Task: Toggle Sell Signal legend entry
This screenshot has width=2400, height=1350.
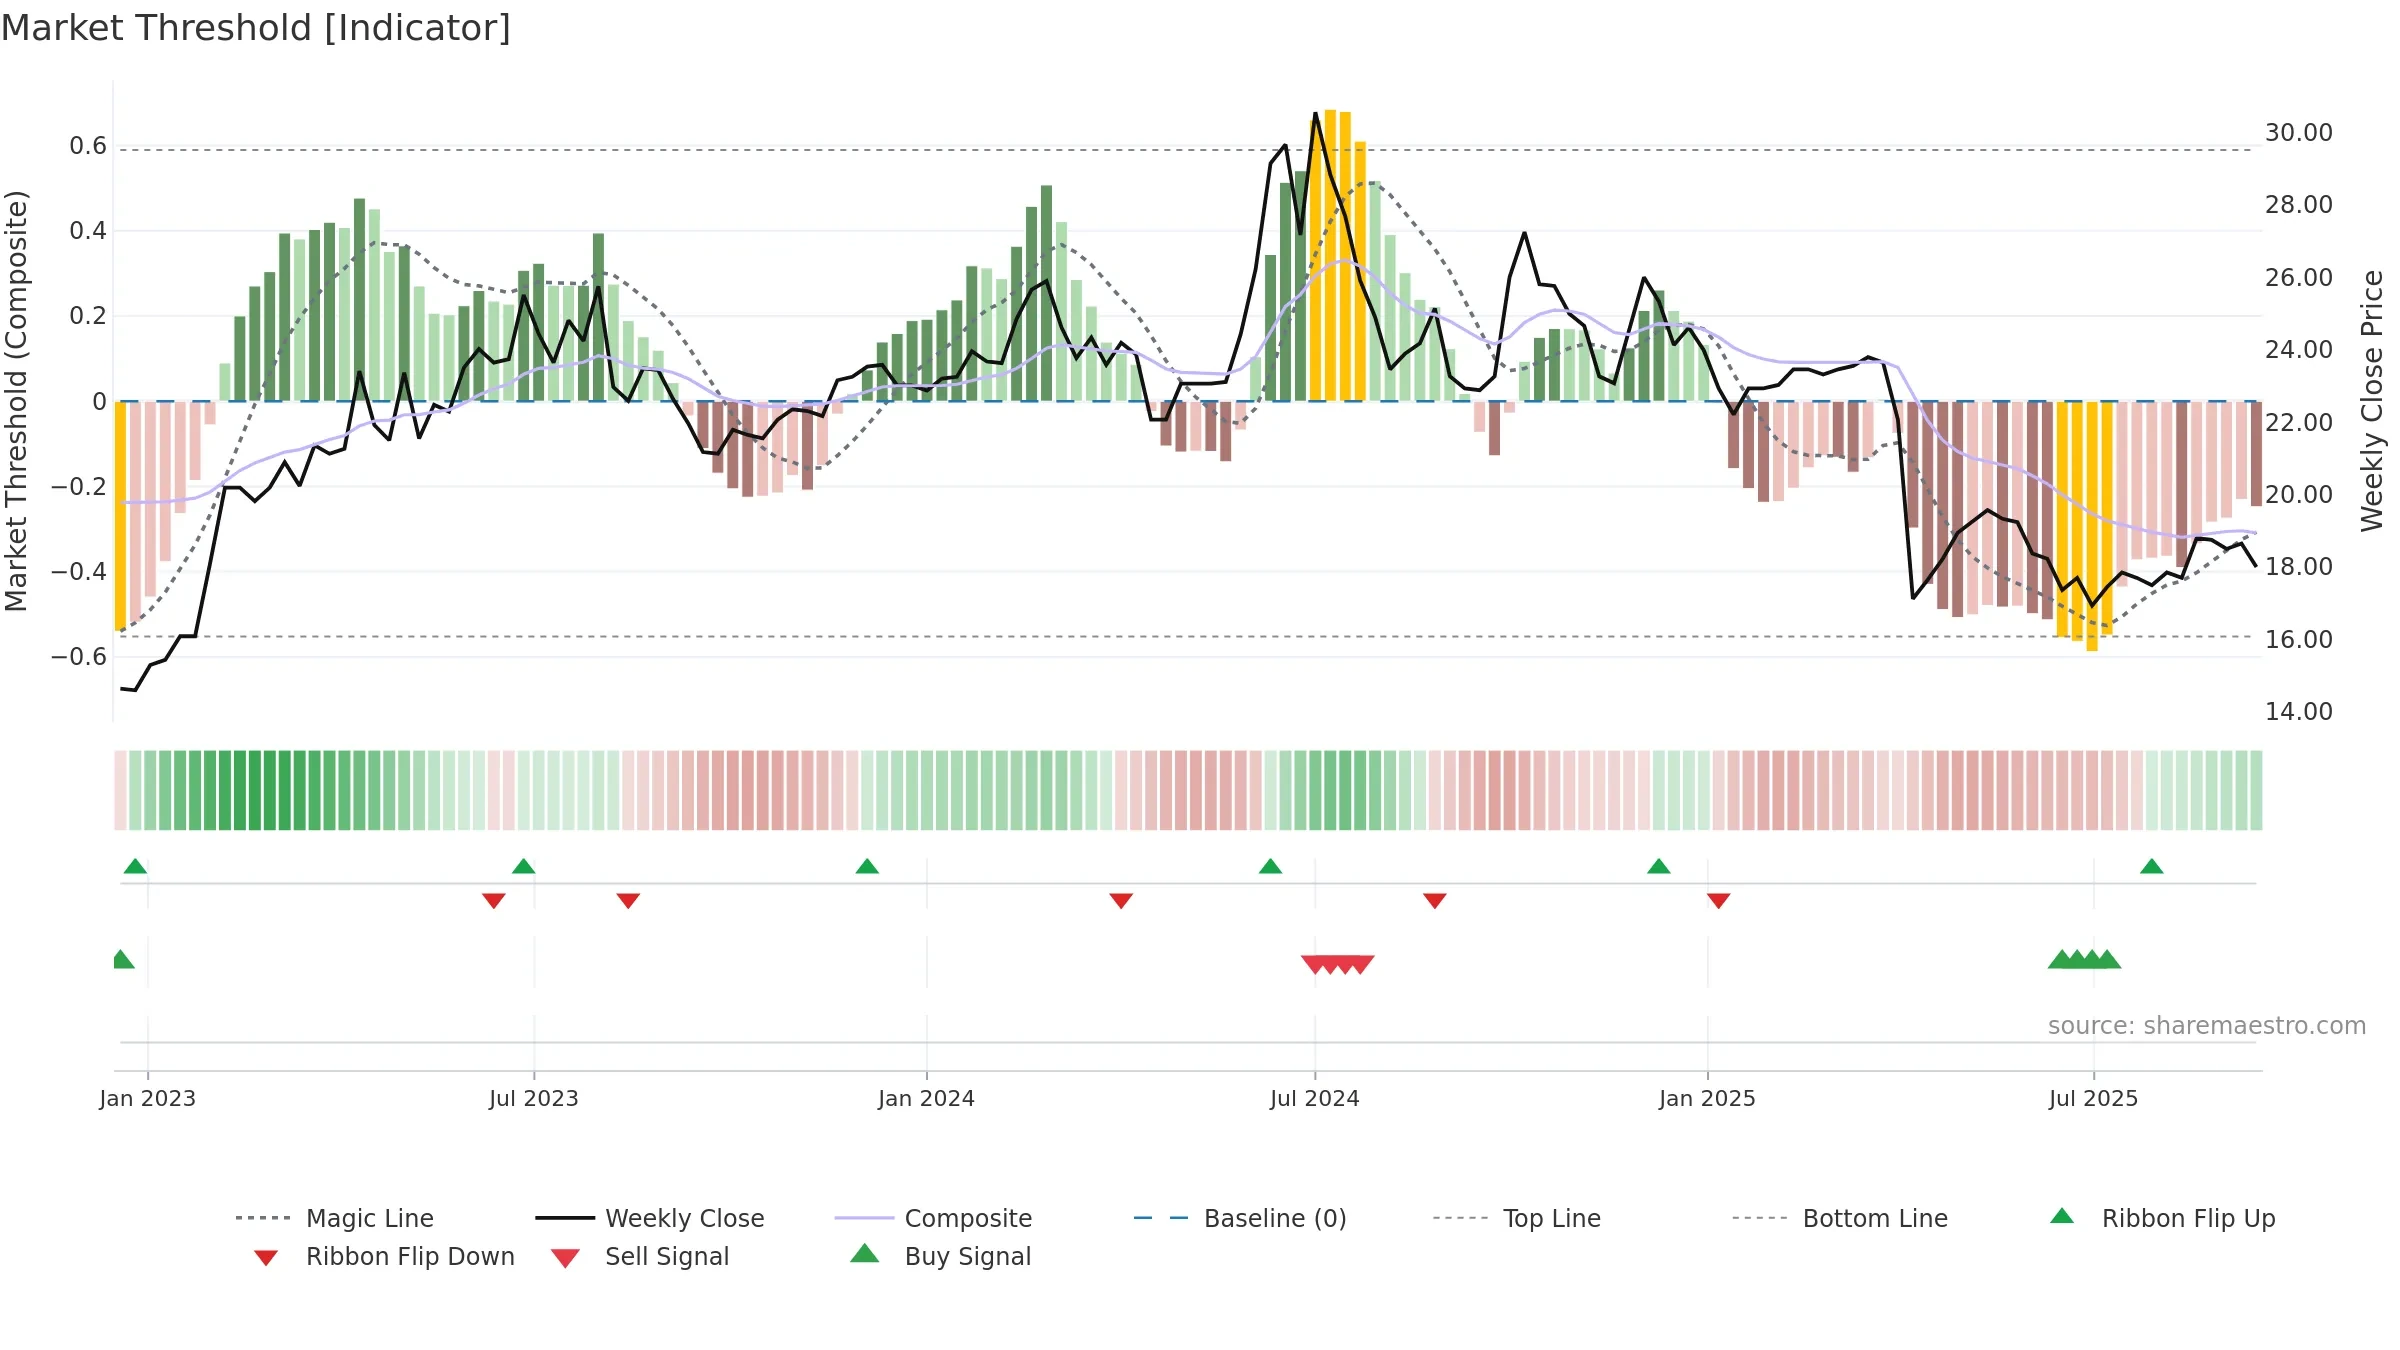Action: [x=640, y=1256]
